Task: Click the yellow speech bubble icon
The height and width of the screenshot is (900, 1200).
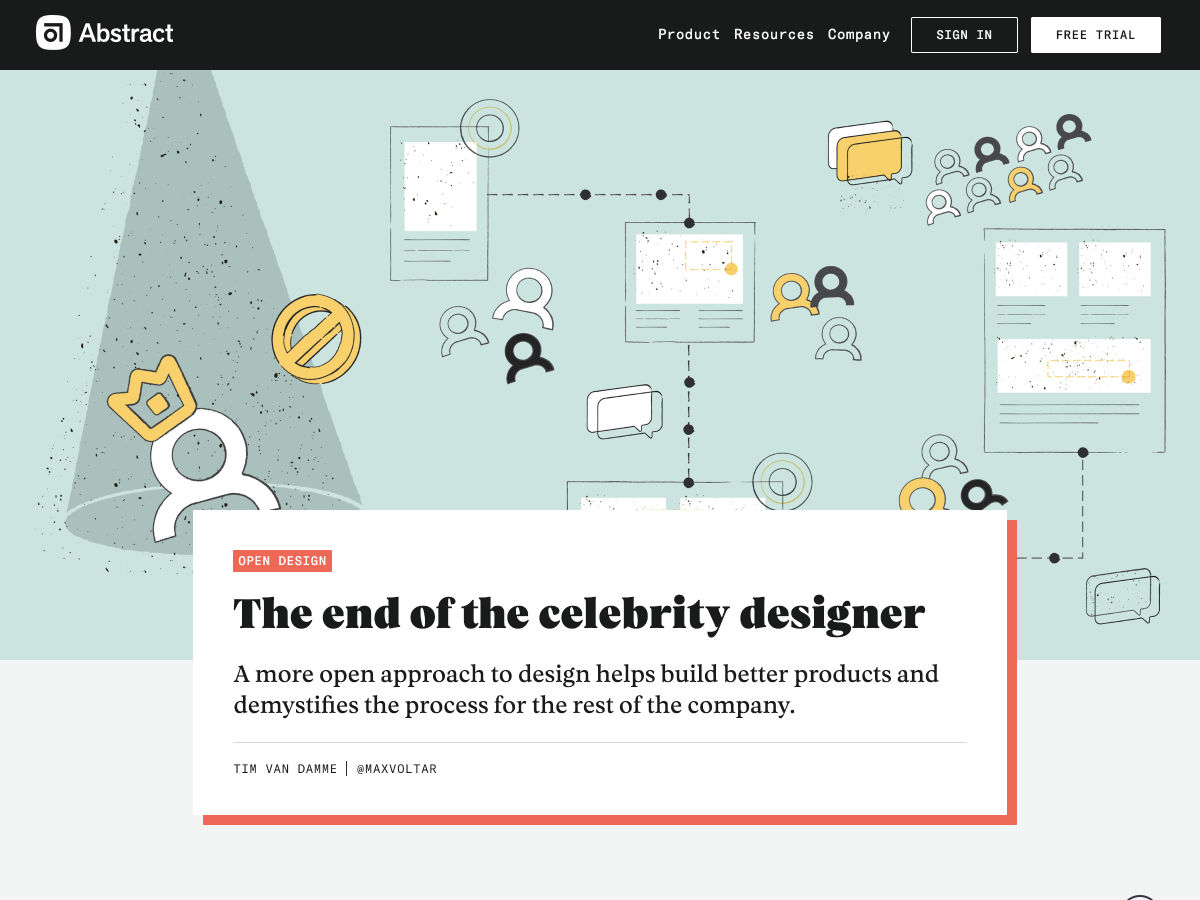Action: (x=872, y=156)
